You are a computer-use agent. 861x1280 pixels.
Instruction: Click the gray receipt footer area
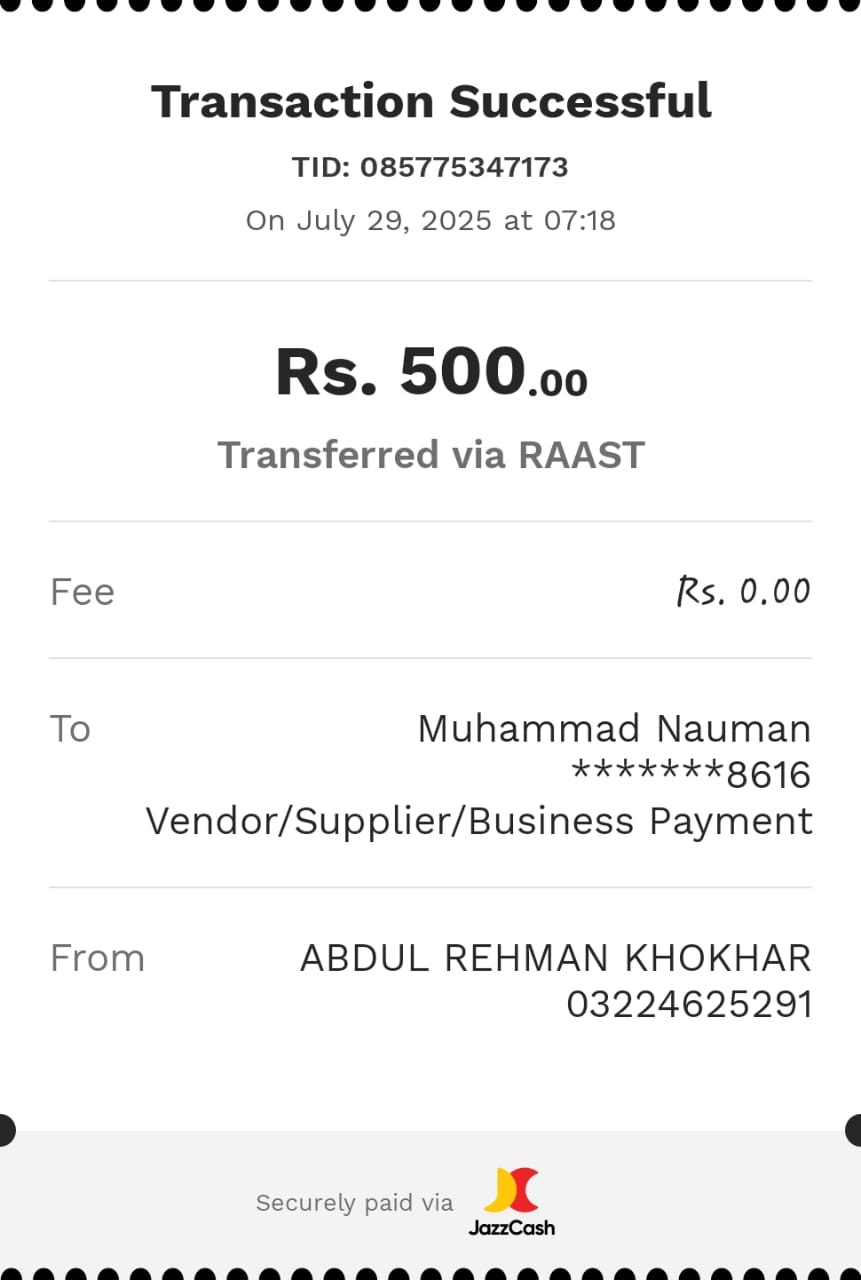430,1200
